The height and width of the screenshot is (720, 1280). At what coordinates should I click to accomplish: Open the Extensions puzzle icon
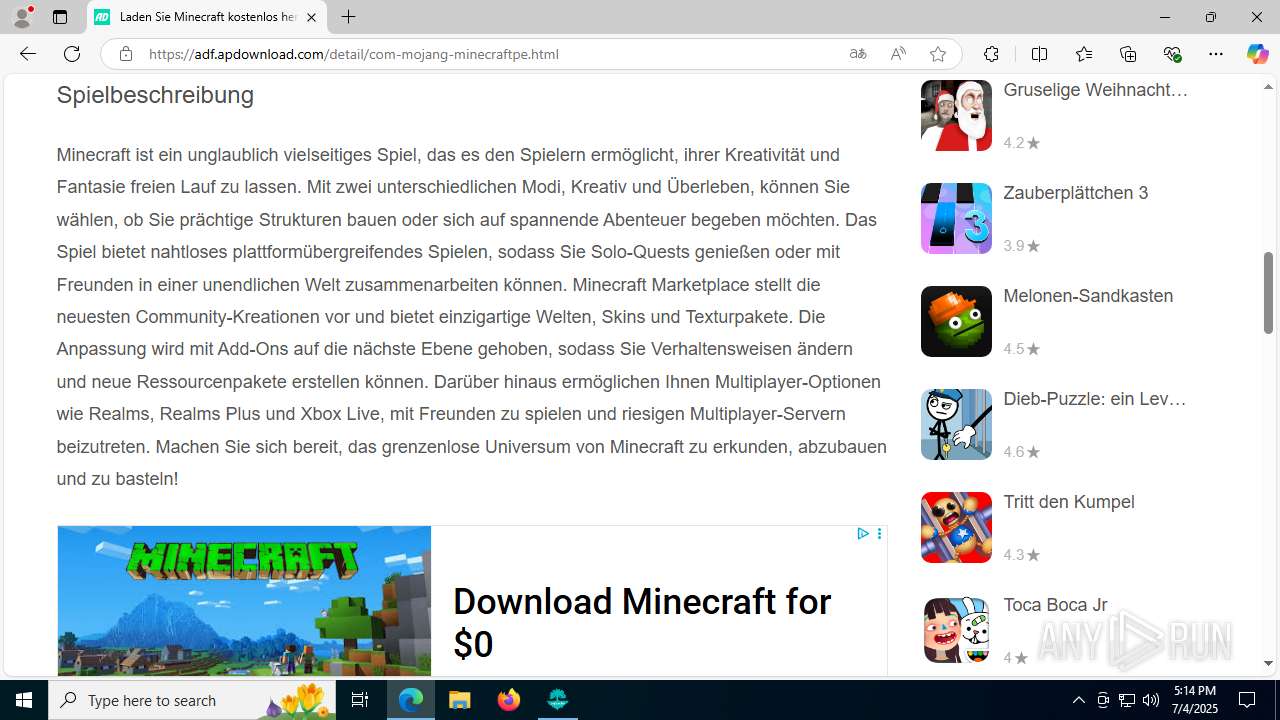991,54
